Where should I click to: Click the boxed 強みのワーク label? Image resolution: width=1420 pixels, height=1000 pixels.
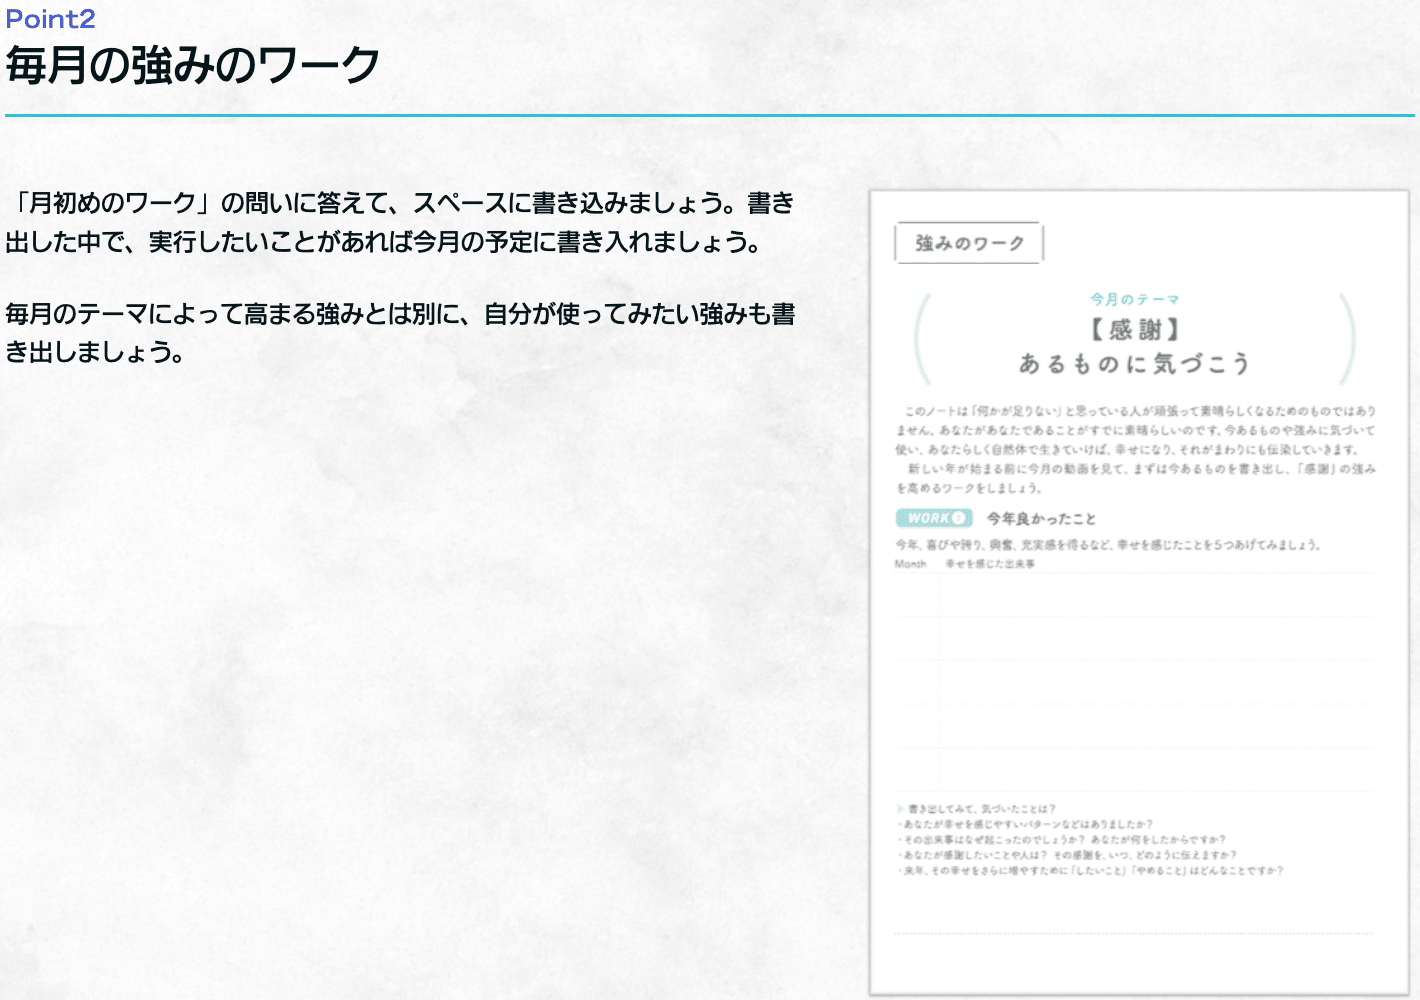[x=968, y=243]
